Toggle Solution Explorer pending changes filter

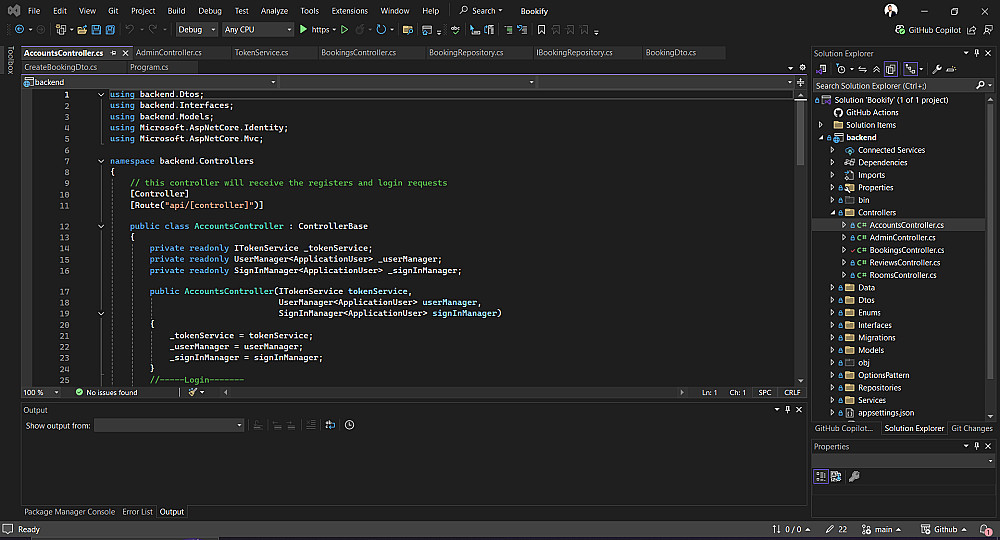pyautogui.click(x=841, y=69)
